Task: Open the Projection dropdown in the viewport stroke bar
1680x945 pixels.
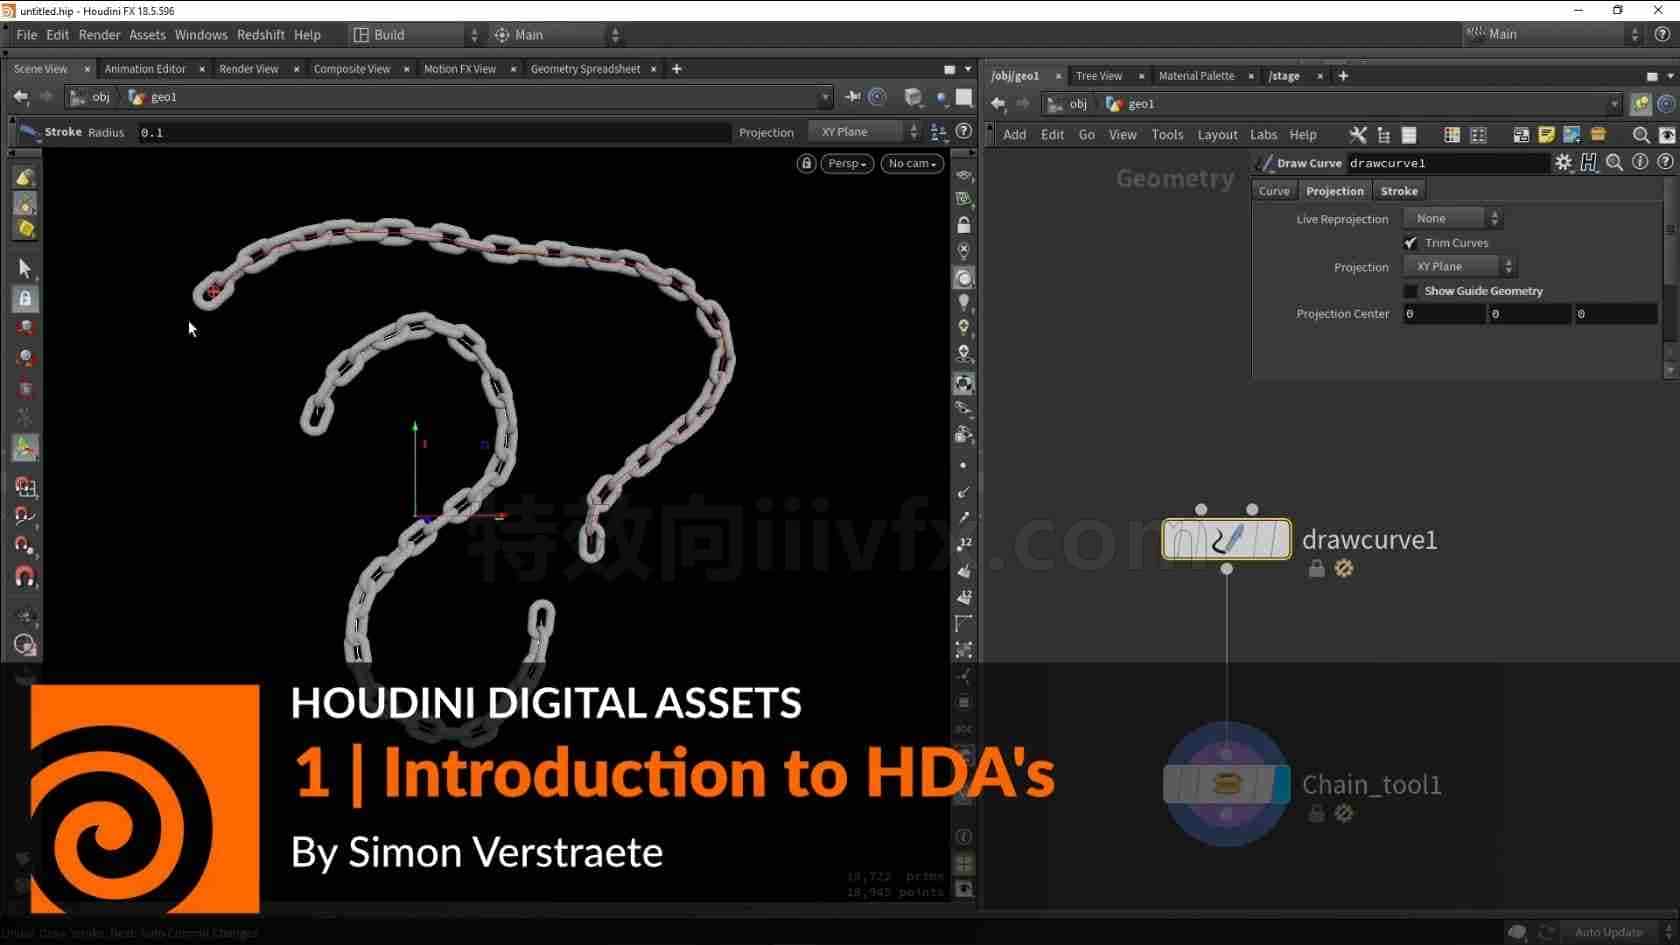Action: (864, 132)
